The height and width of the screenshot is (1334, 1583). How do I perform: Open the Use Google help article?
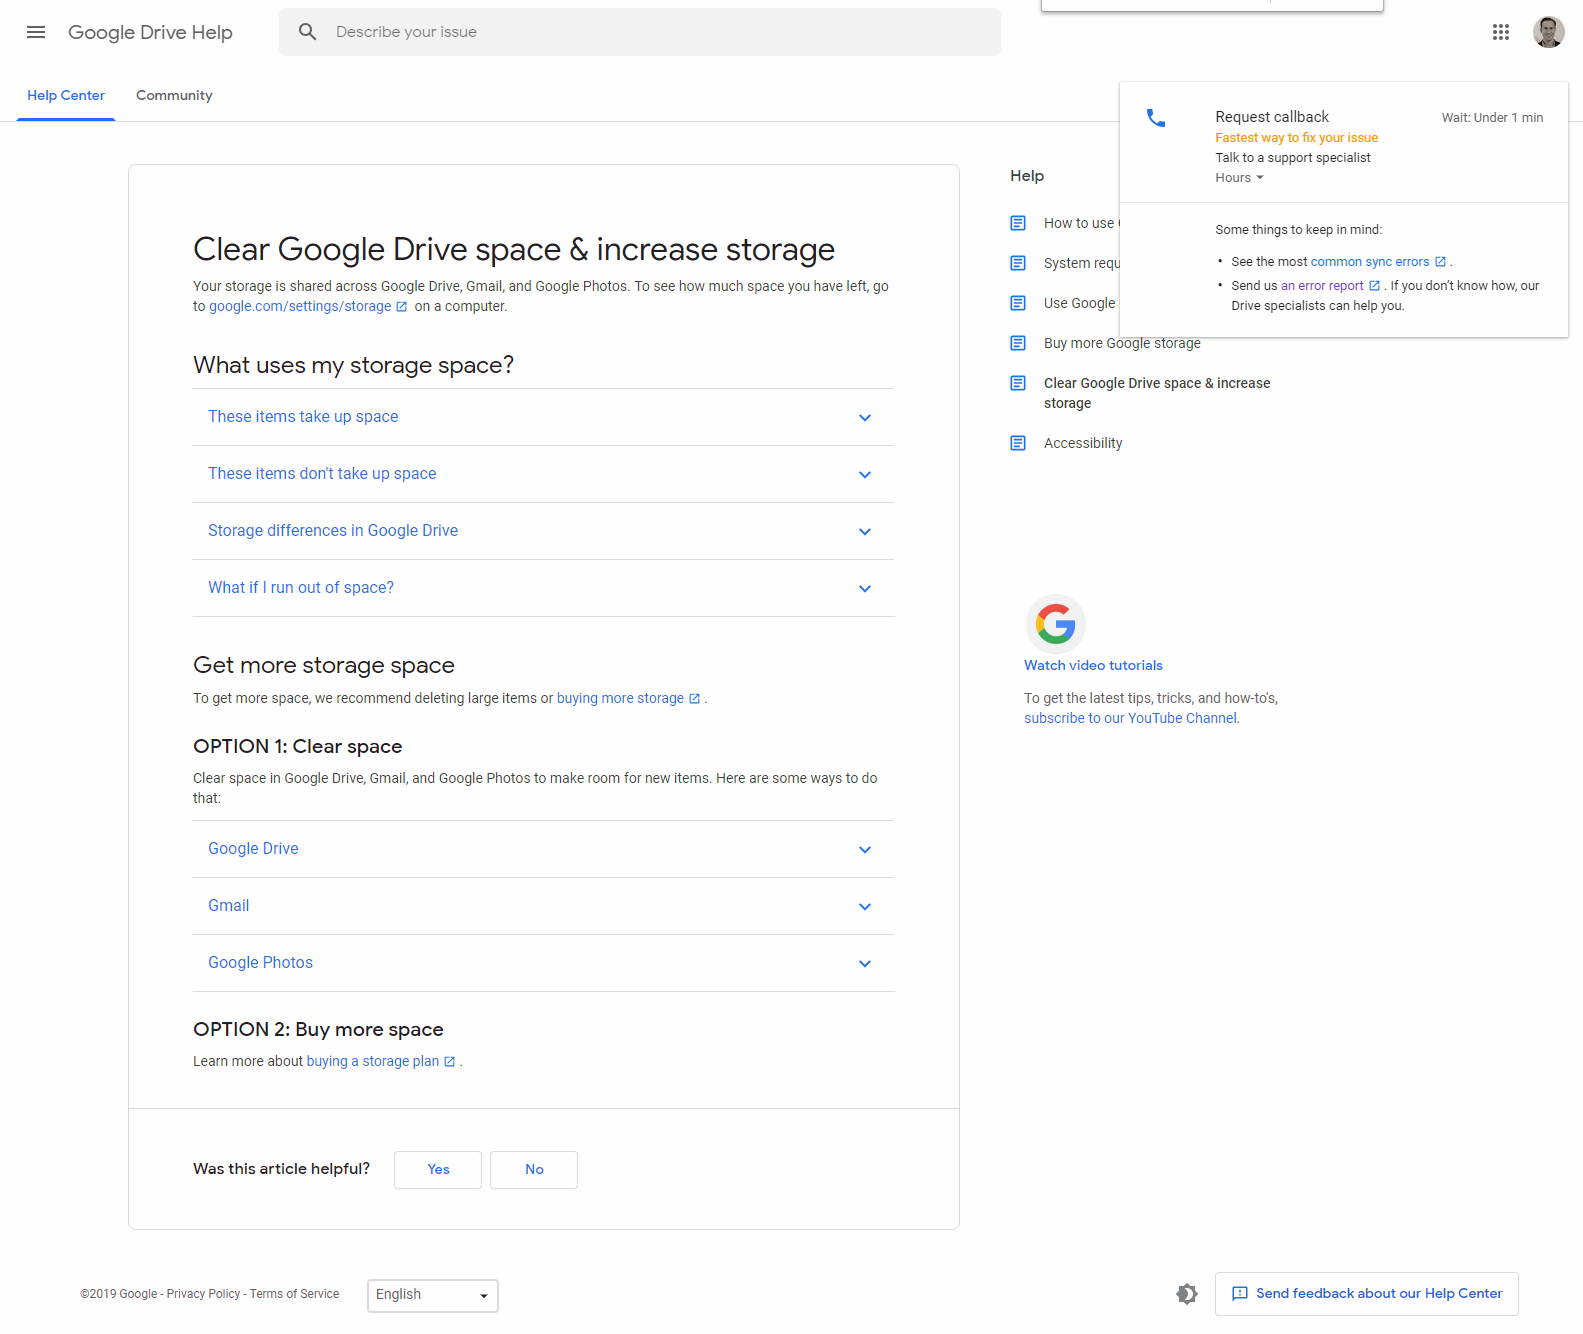pos(1080,303)
